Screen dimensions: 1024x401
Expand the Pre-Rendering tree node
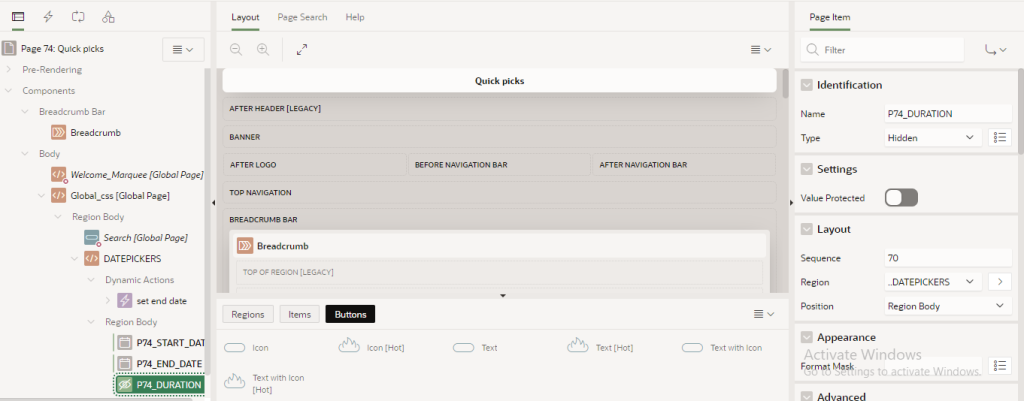click(9, 69)
